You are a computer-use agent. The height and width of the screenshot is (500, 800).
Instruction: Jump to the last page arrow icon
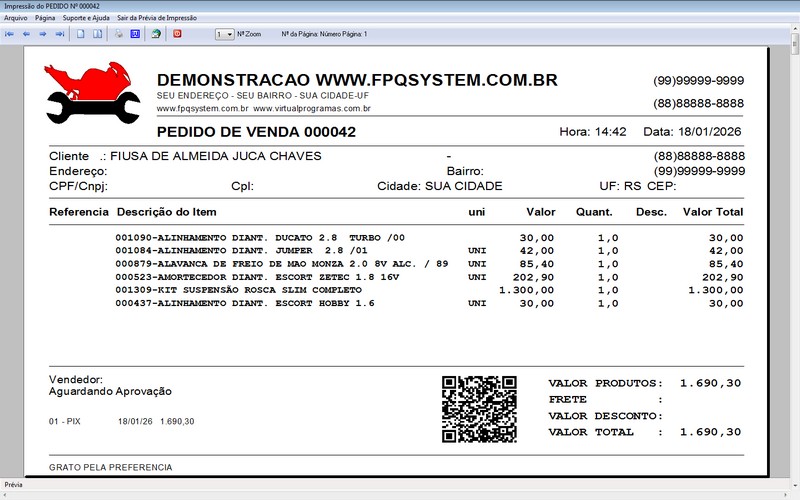(x=60, y=34)
